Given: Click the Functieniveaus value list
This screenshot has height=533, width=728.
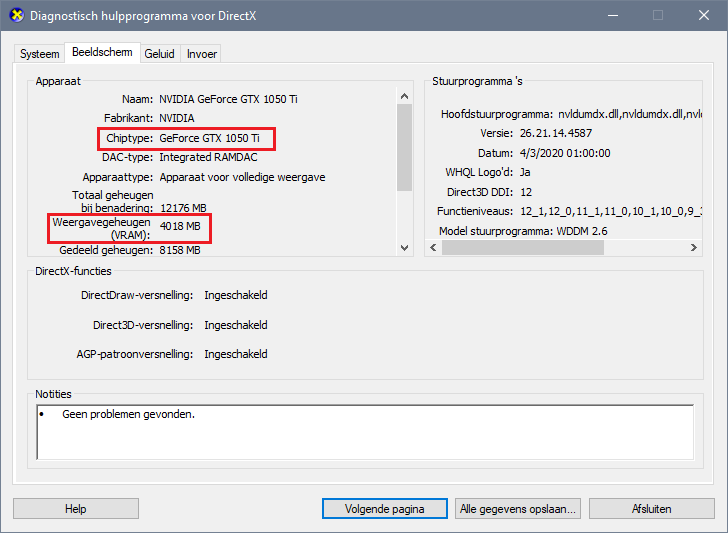Looking at the screenshot, I should coord(611,212).
